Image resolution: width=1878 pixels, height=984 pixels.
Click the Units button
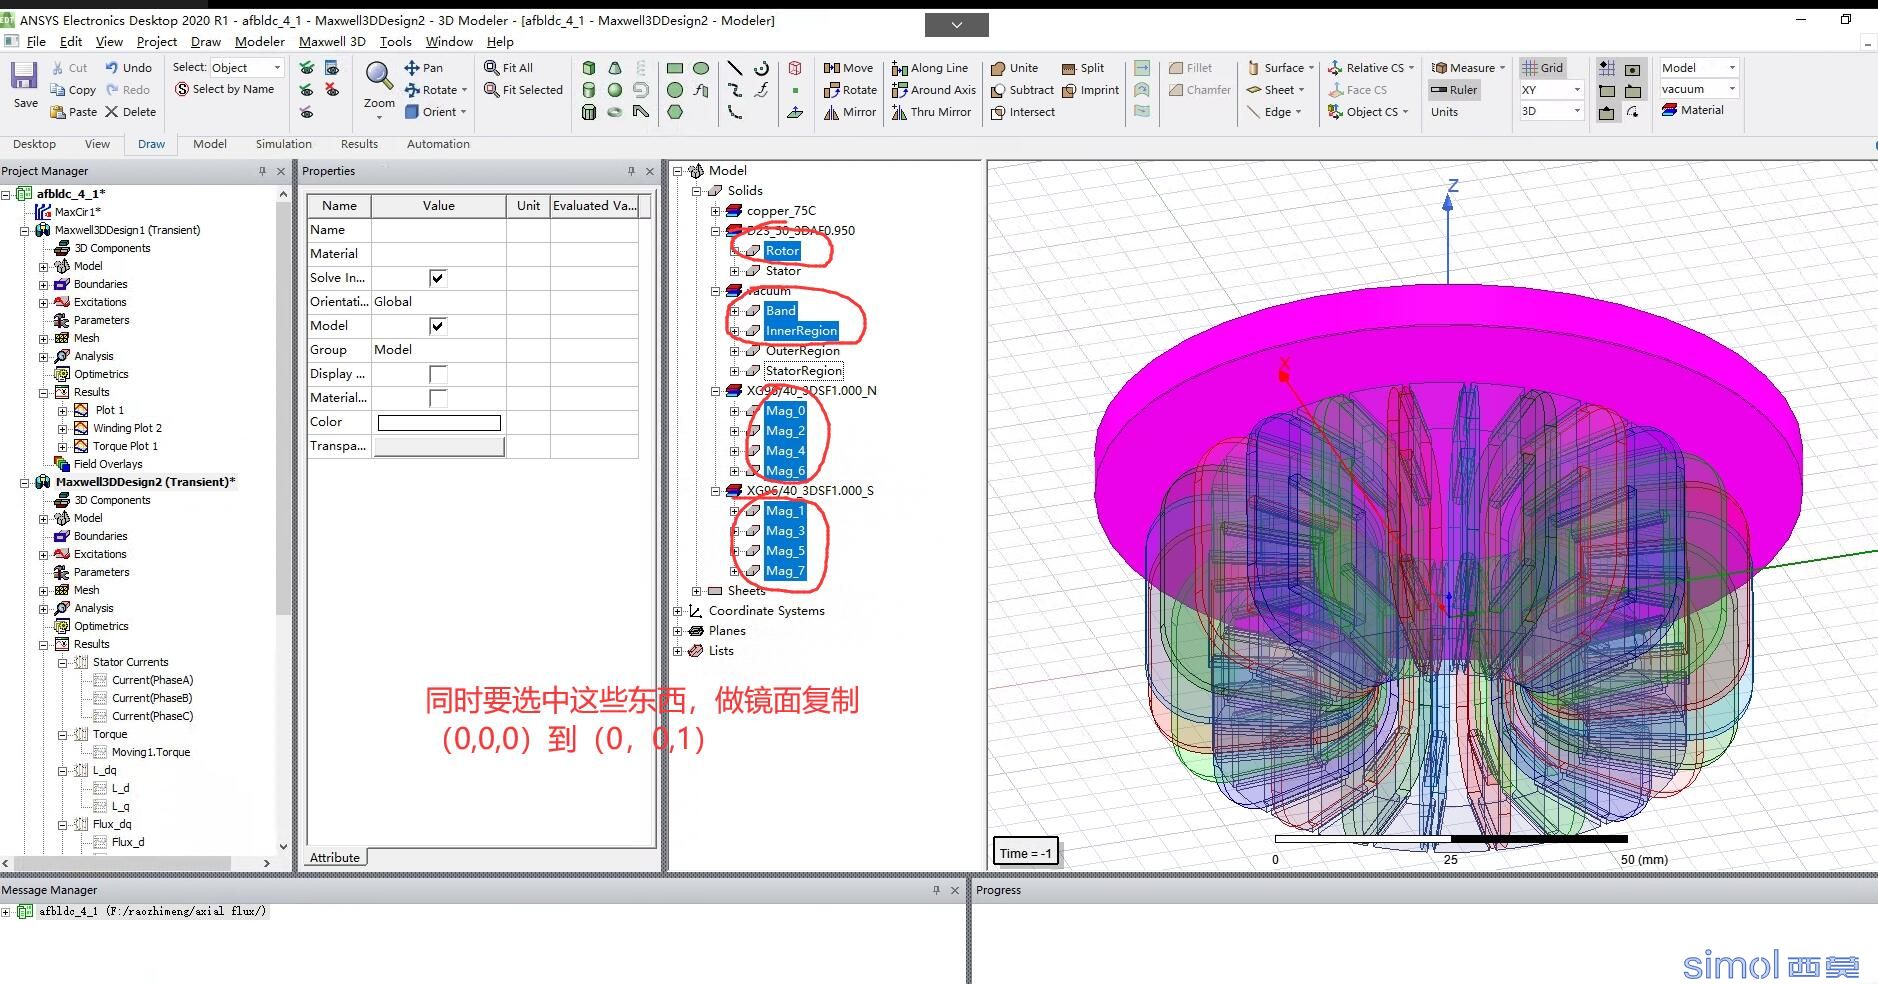1444,112
